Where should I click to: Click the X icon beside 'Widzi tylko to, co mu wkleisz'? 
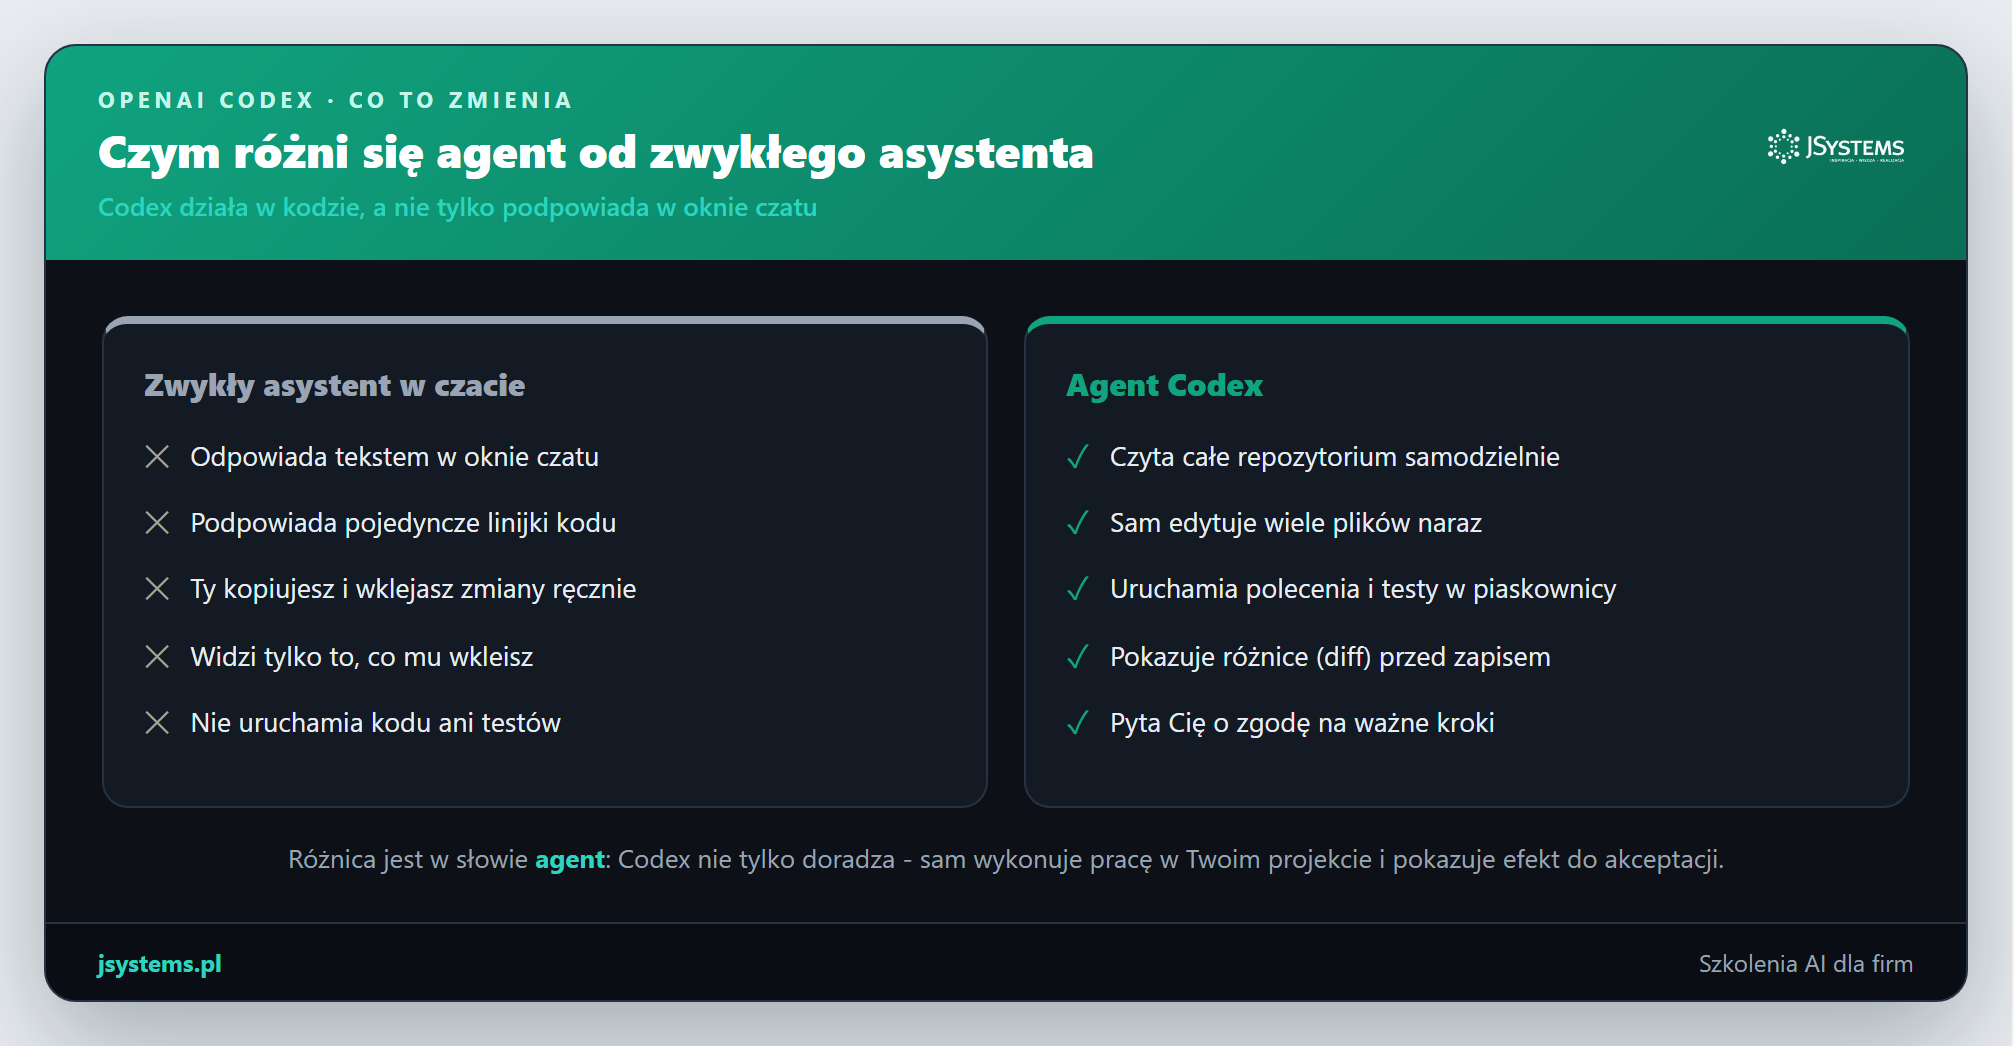157,657
